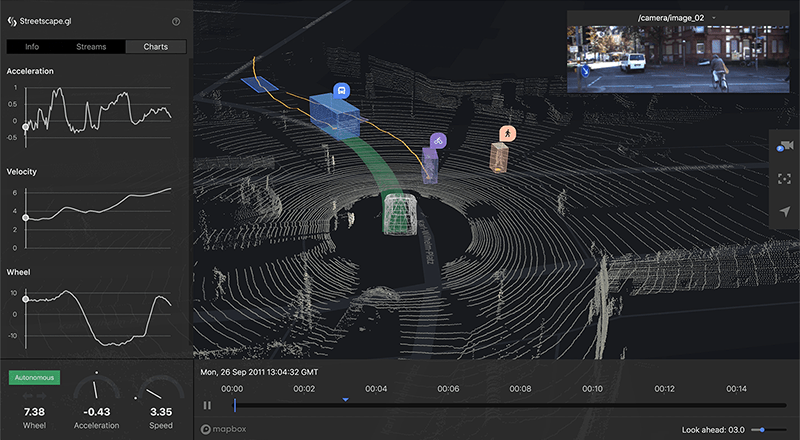
Task: Click the 00:14 timeline tick label
Action: pyautogui.click(x=737, y=389)
